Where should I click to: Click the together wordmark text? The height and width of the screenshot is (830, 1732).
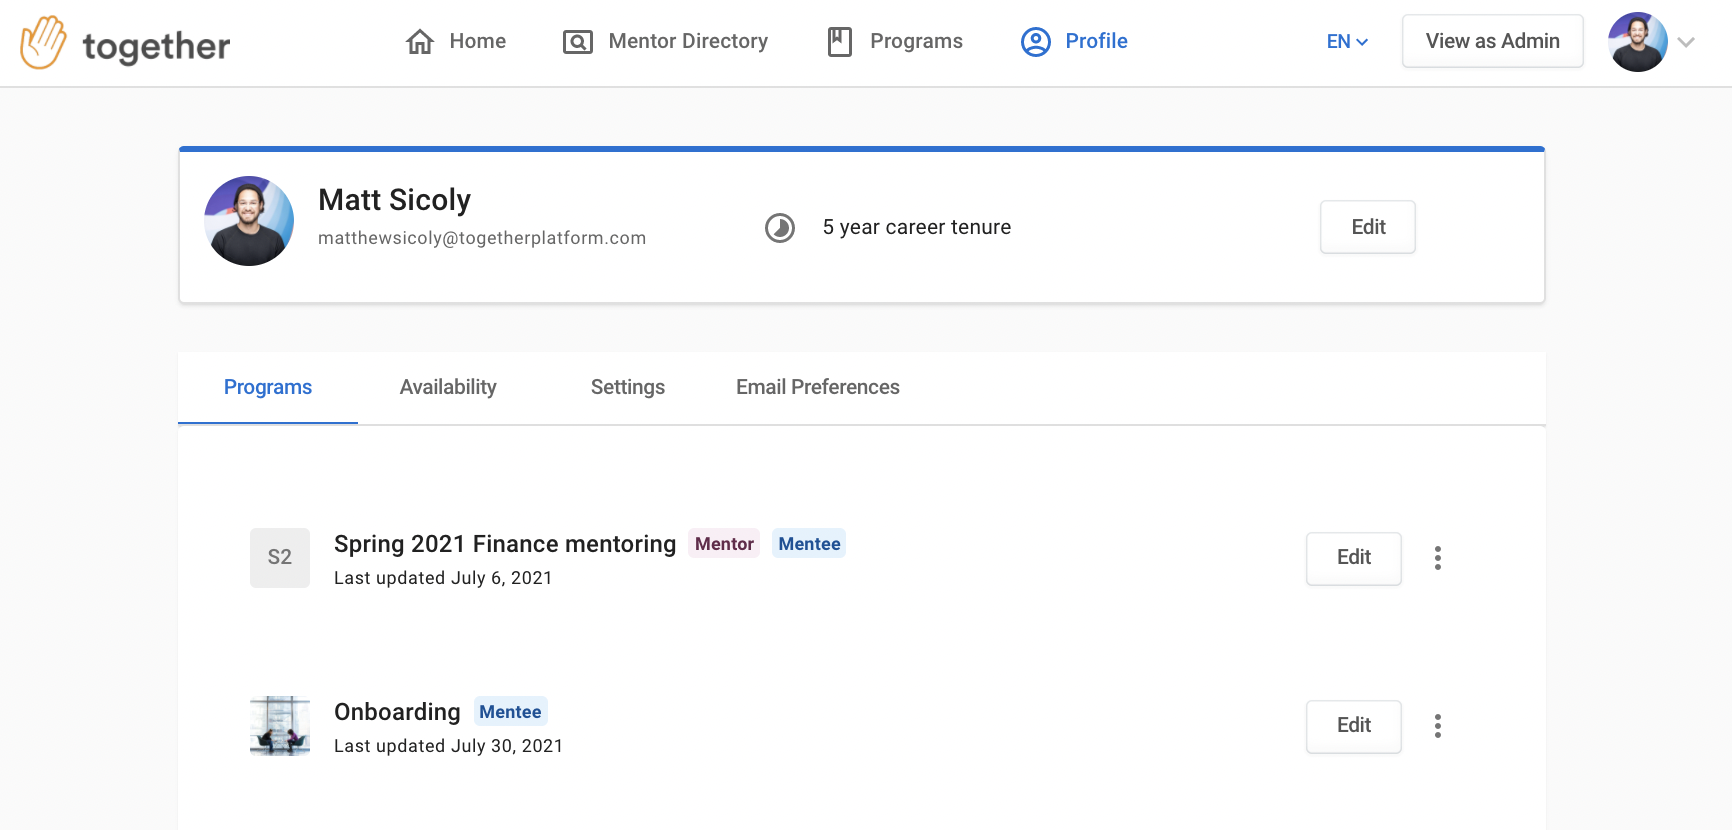156,46
